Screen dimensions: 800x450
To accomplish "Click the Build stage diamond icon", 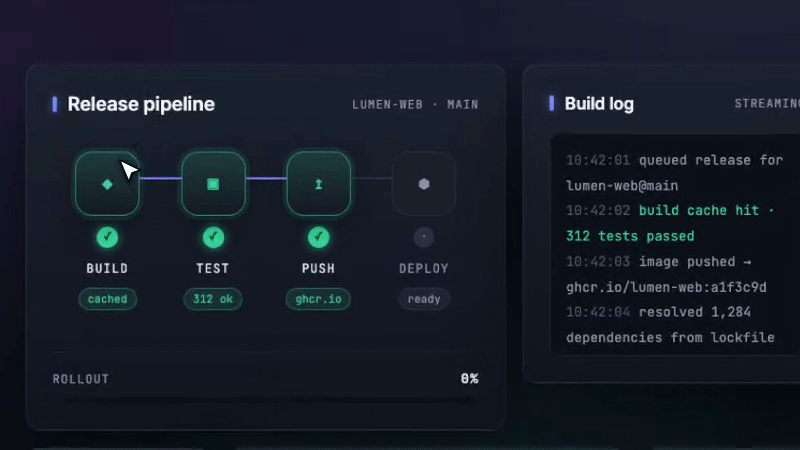I will 107,184.
